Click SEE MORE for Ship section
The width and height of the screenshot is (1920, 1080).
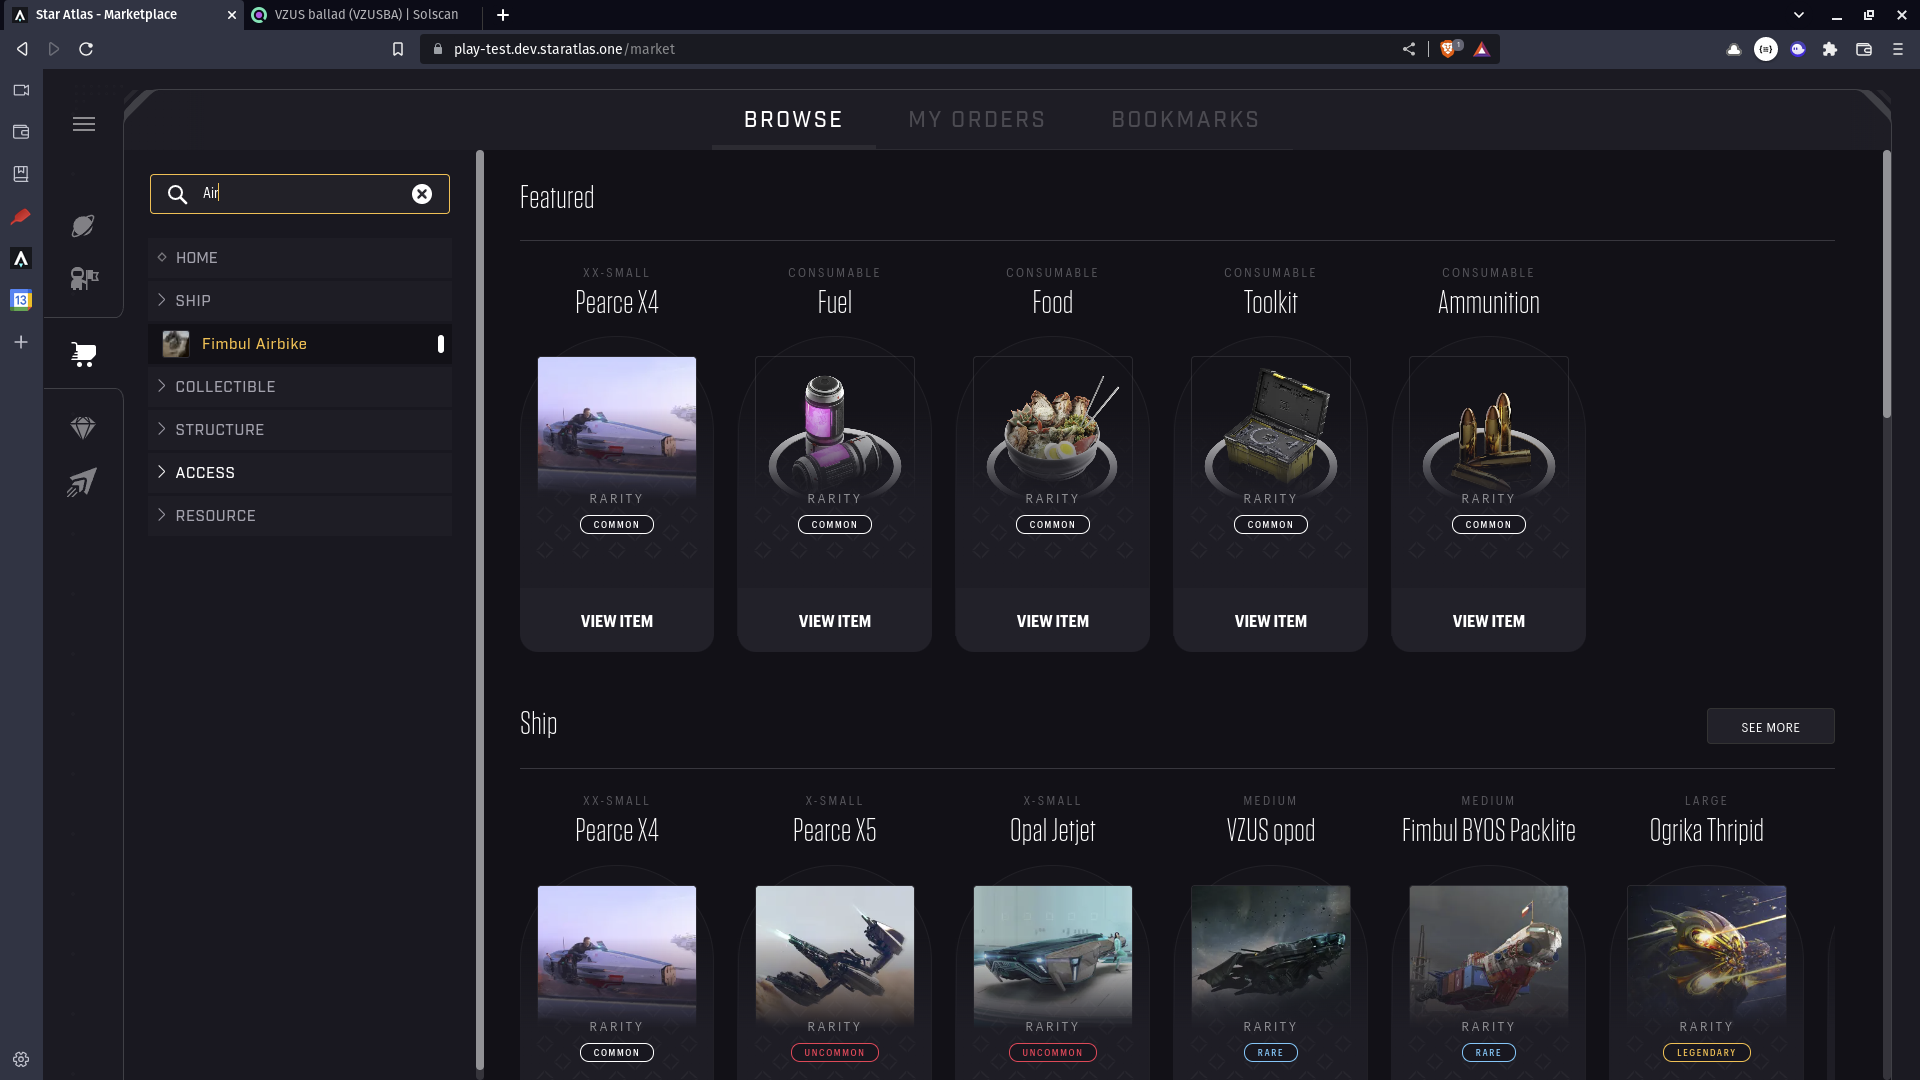pyautogui.click(x=1770, y=727)
